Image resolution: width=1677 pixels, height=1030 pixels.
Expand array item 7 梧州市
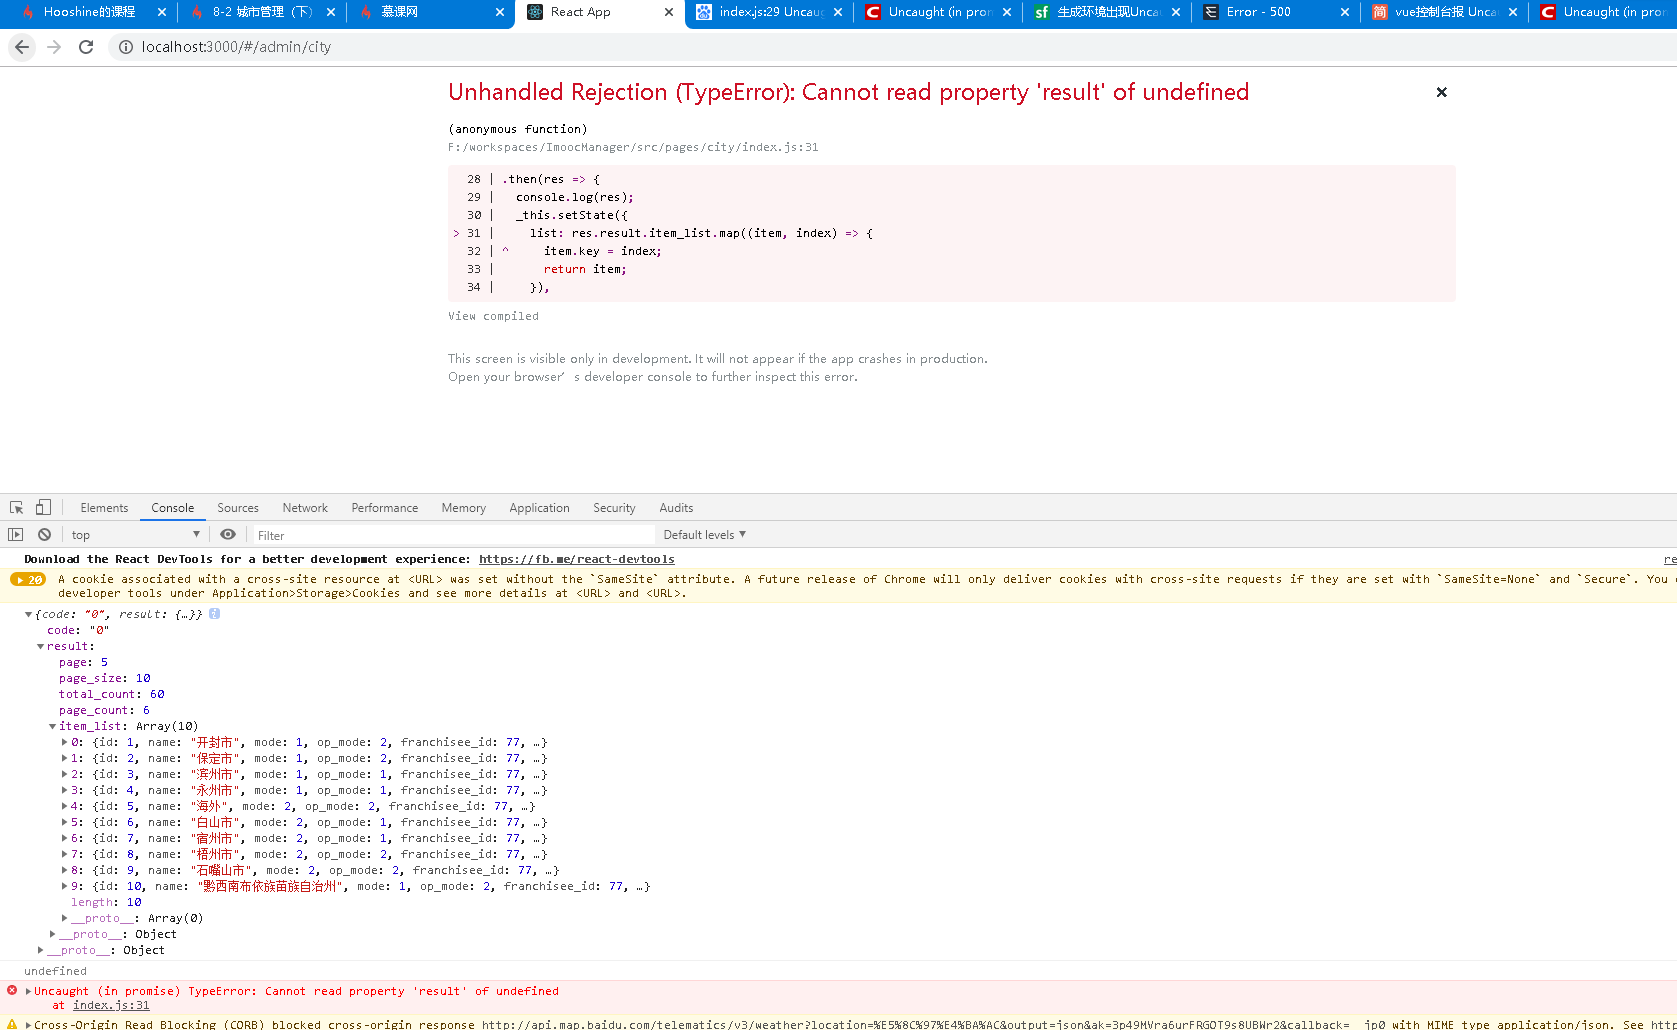[65, 855]
